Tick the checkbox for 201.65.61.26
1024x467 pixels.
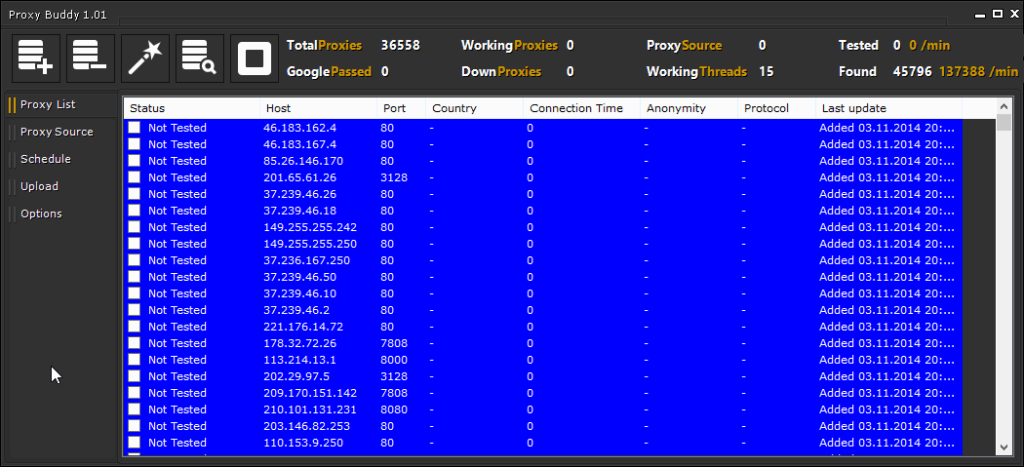[x=134, y=178]
